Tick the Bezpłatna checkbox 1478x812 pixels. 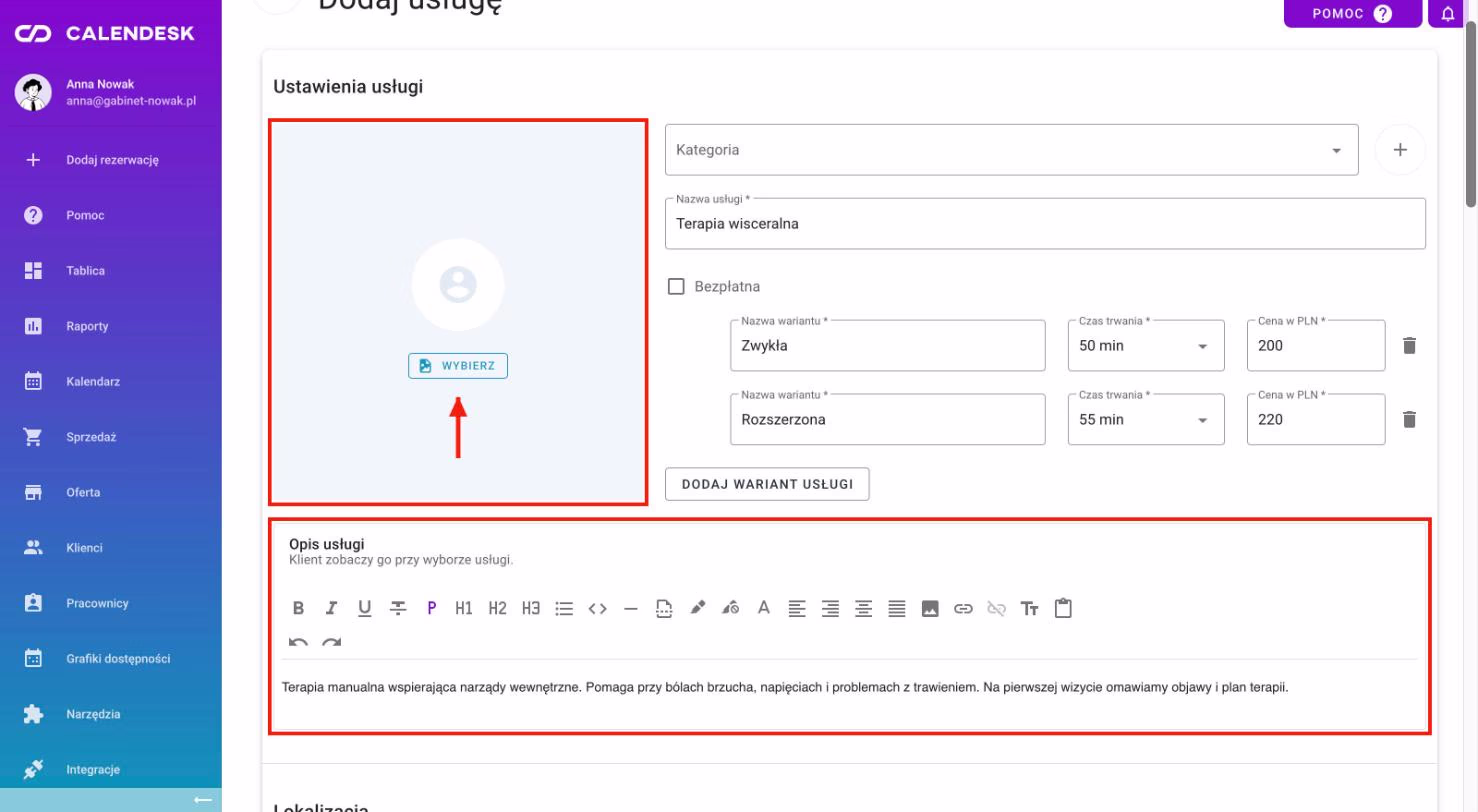coord(676,287)
